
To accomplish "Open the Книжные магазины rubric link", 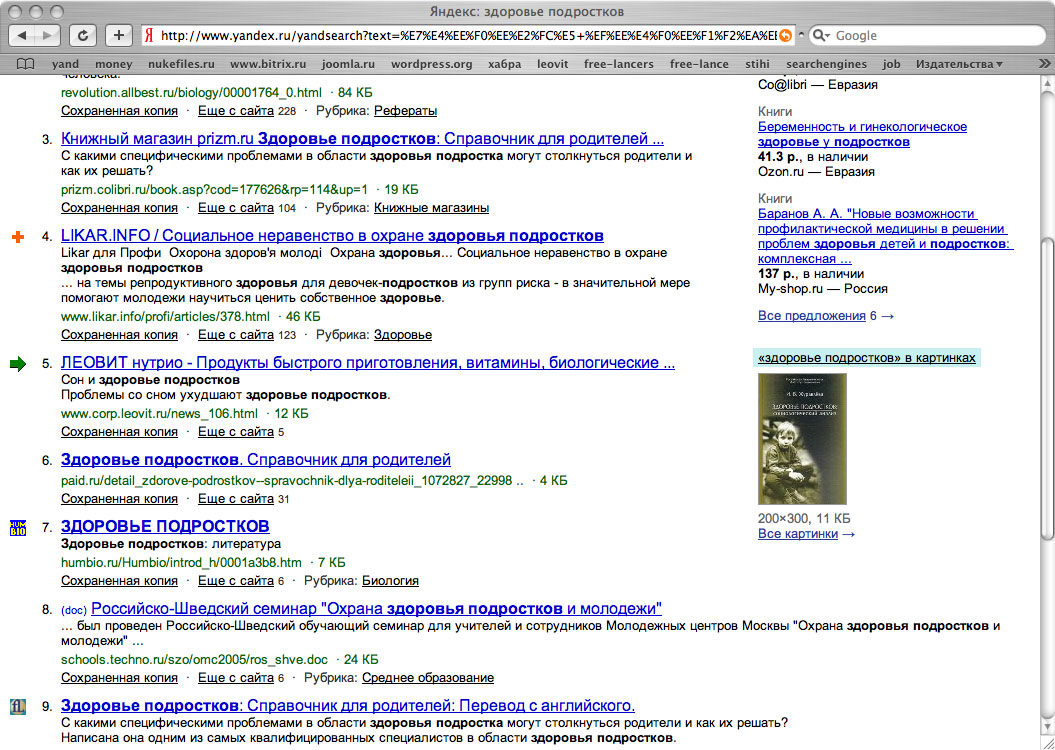I will pos(431,208).
